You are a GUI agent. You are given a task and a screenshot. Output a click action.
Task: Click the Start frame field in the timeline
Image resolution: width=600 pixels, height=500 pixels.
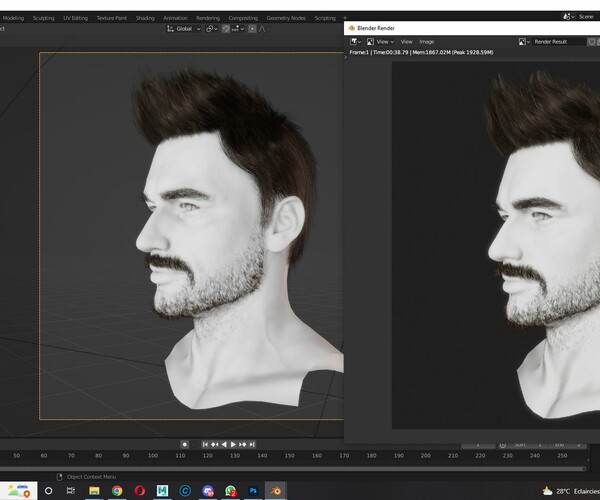(527, 445)
